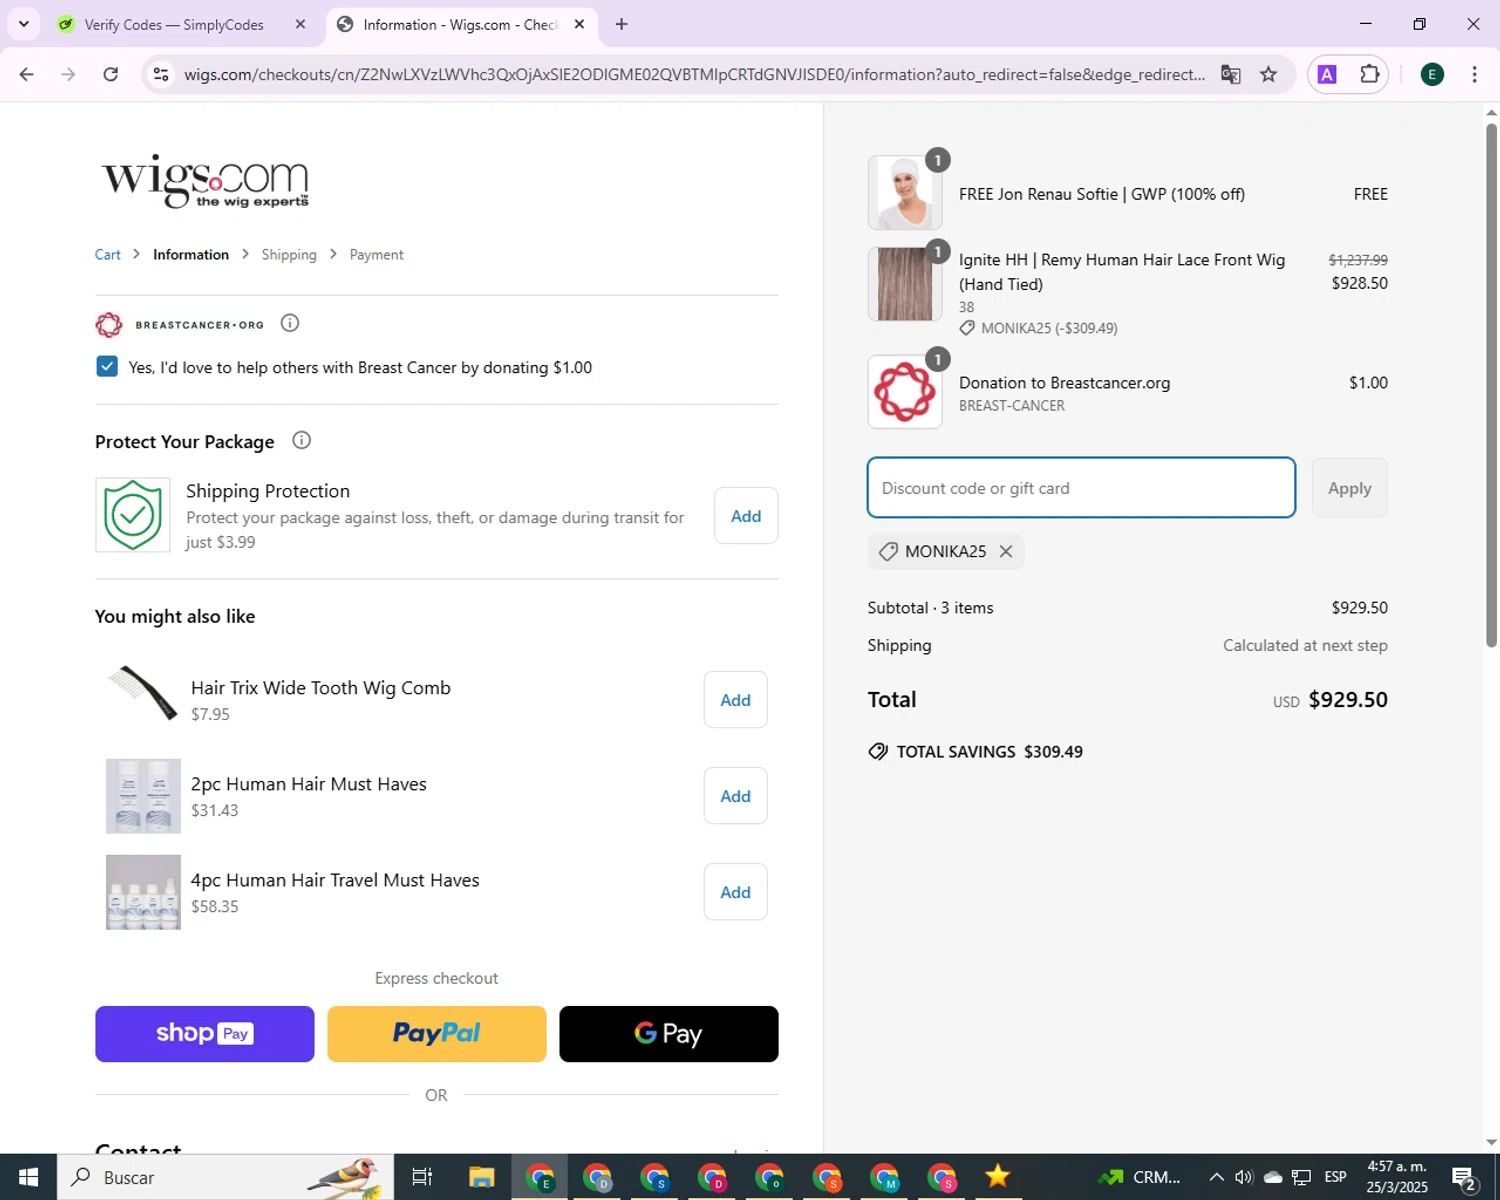Check out with PayPal

pos(437,1034)
